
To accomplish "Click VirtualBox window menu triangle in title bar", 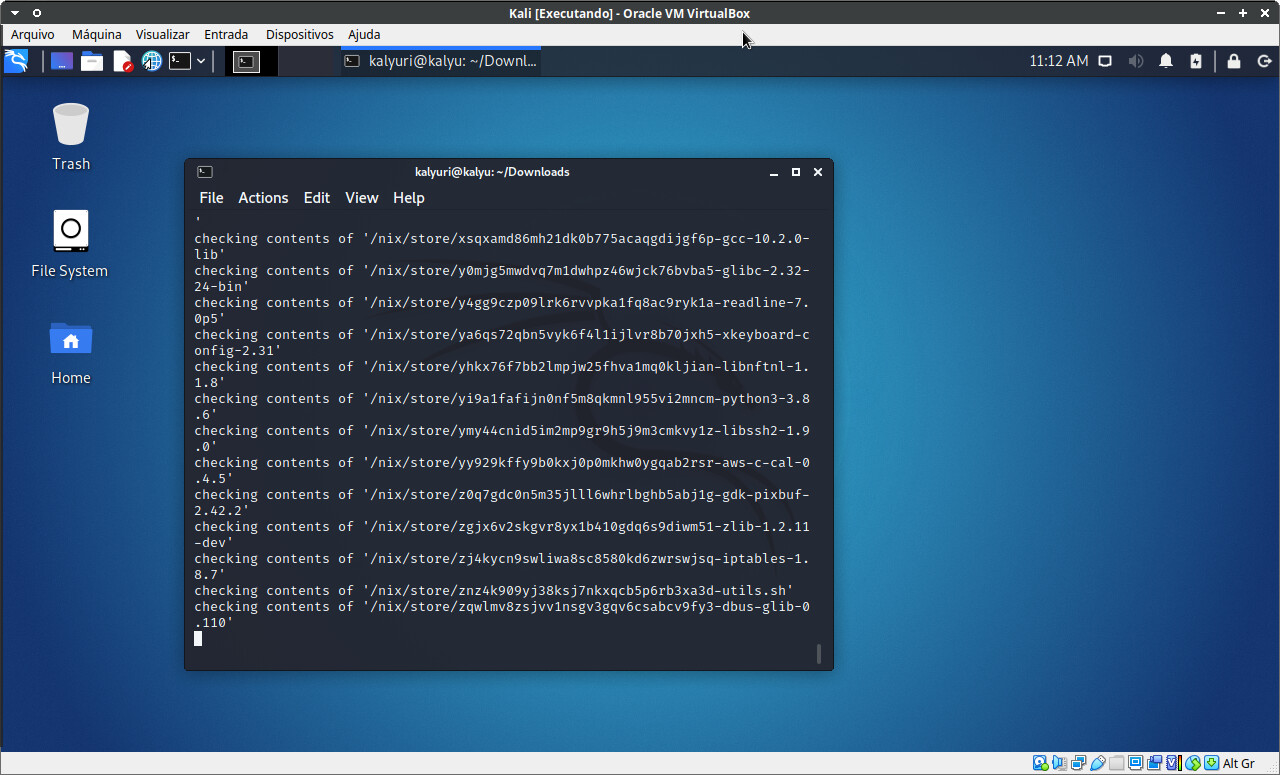I will coord(15,13).
